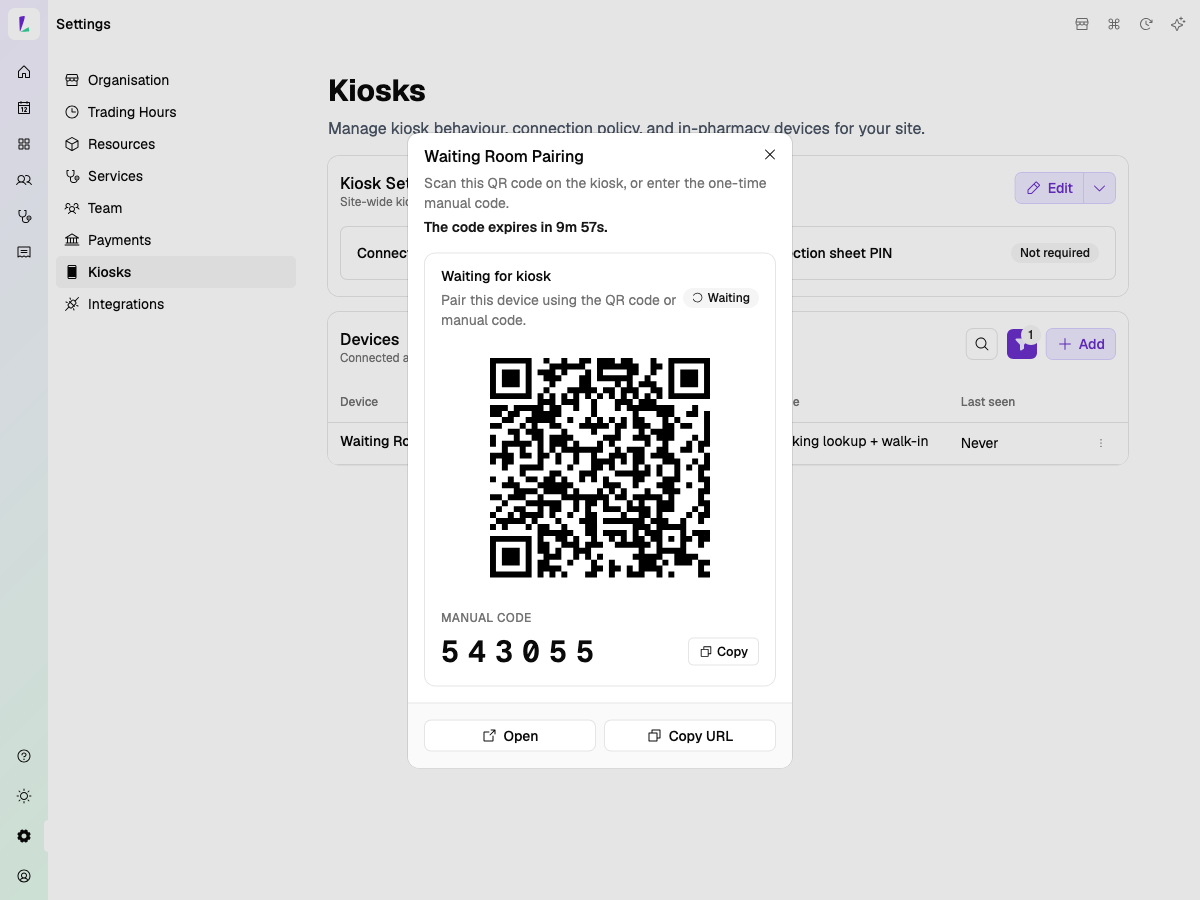Click the pairing QR code image
This screenshot has height=900, width=1200.
coord(600,468)
